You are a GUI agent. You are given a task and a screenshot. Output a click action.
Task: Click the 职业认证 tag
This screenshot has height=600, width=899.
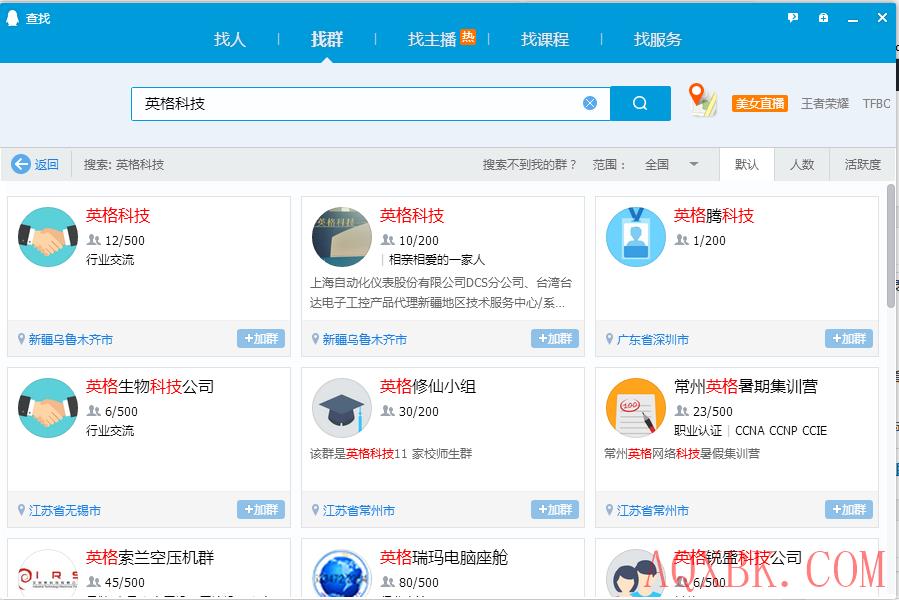698,431
